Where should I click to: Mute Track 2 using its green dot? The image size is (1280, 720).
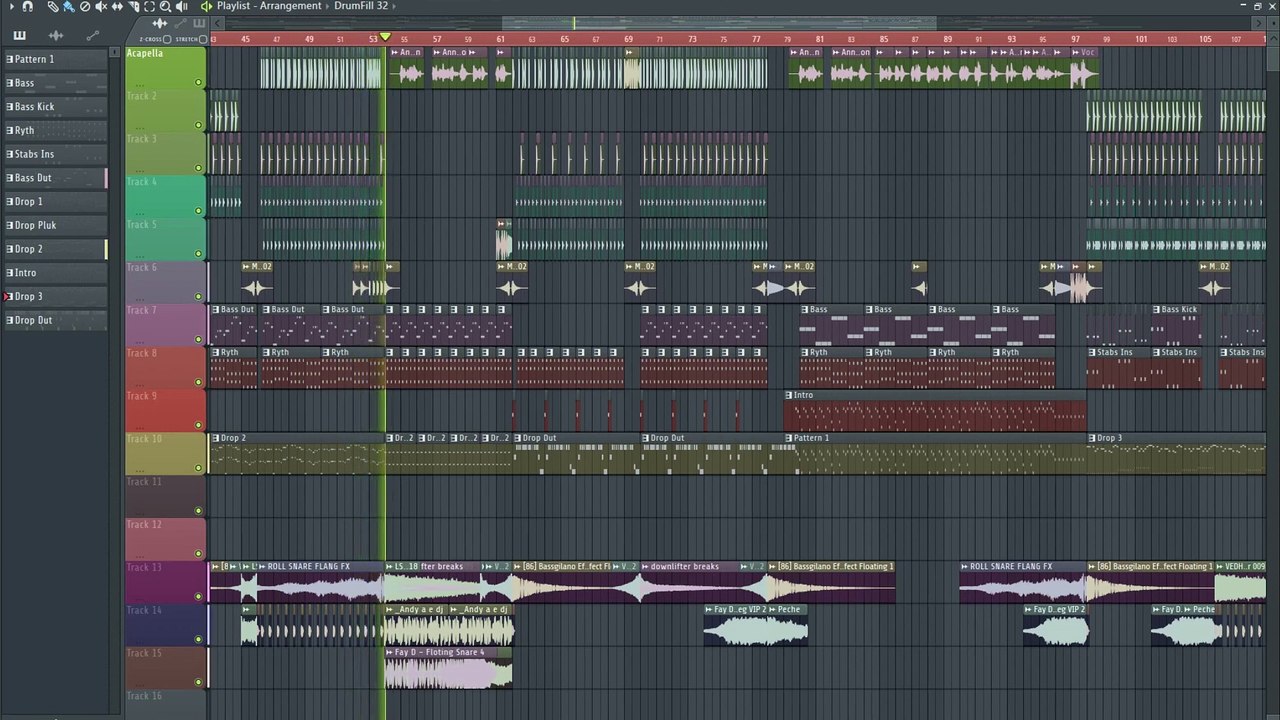[198, 126]
